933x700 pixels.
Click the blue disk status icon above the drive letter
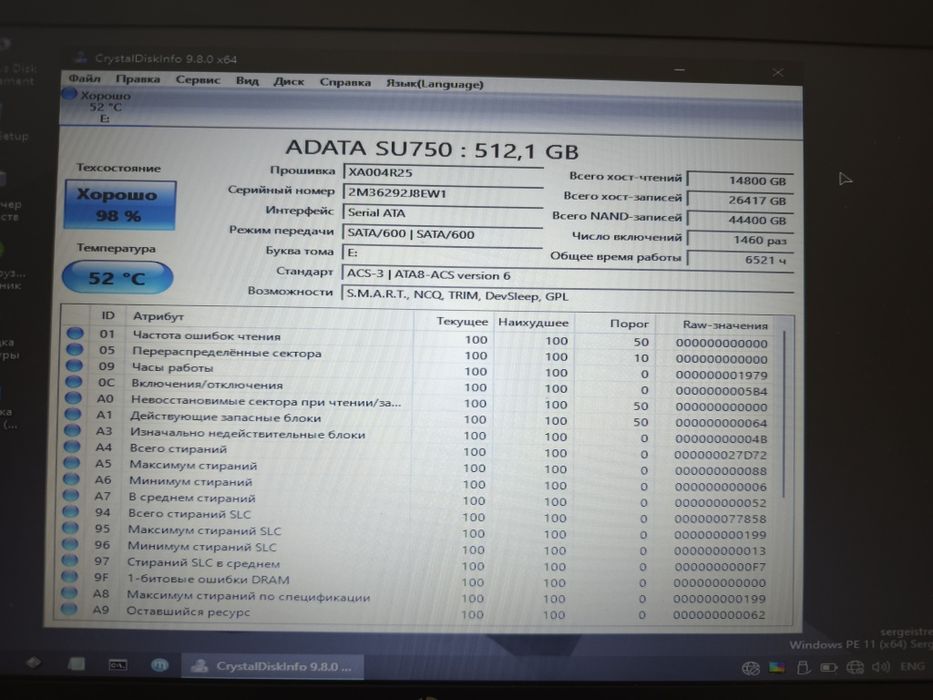(x=70, y=93)
